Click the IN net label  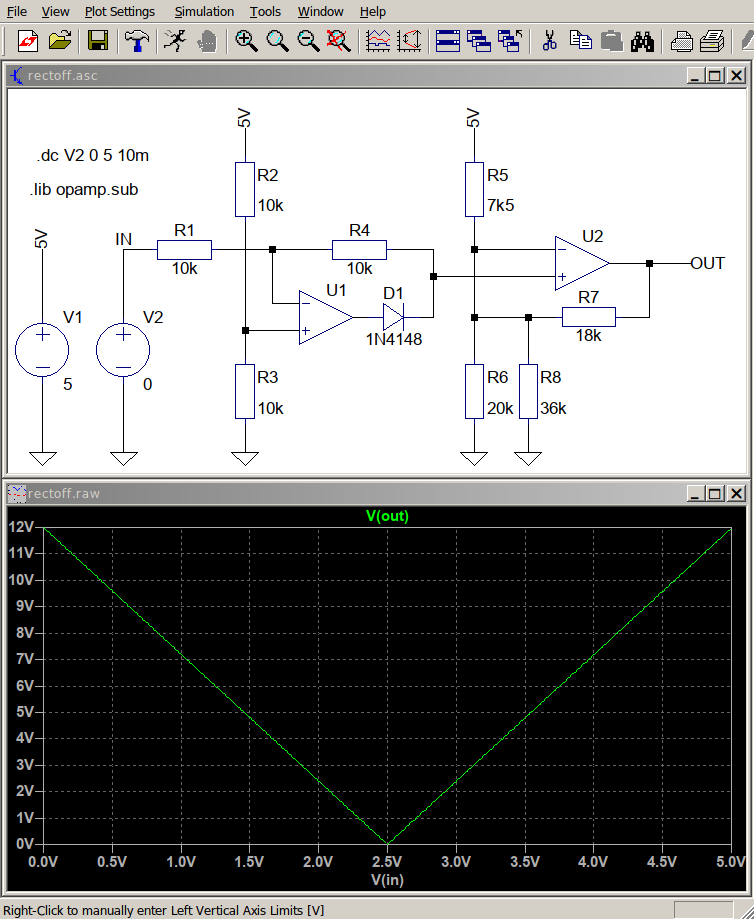point(124,239)
